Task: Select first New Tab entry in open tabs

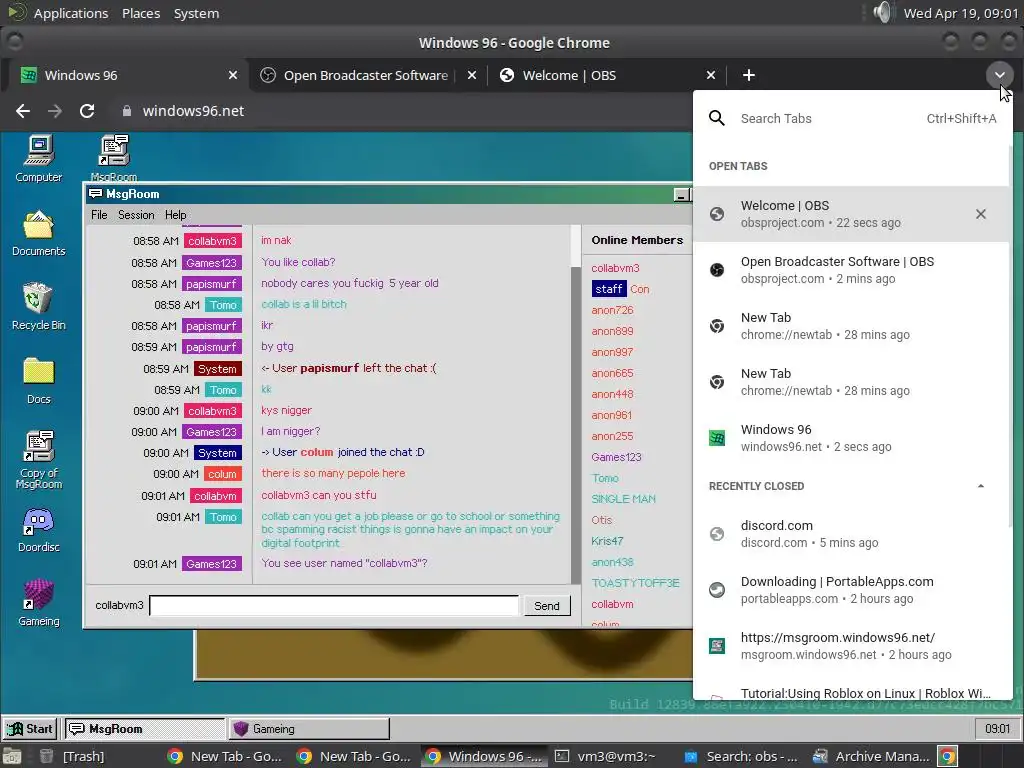Action: 852,326
